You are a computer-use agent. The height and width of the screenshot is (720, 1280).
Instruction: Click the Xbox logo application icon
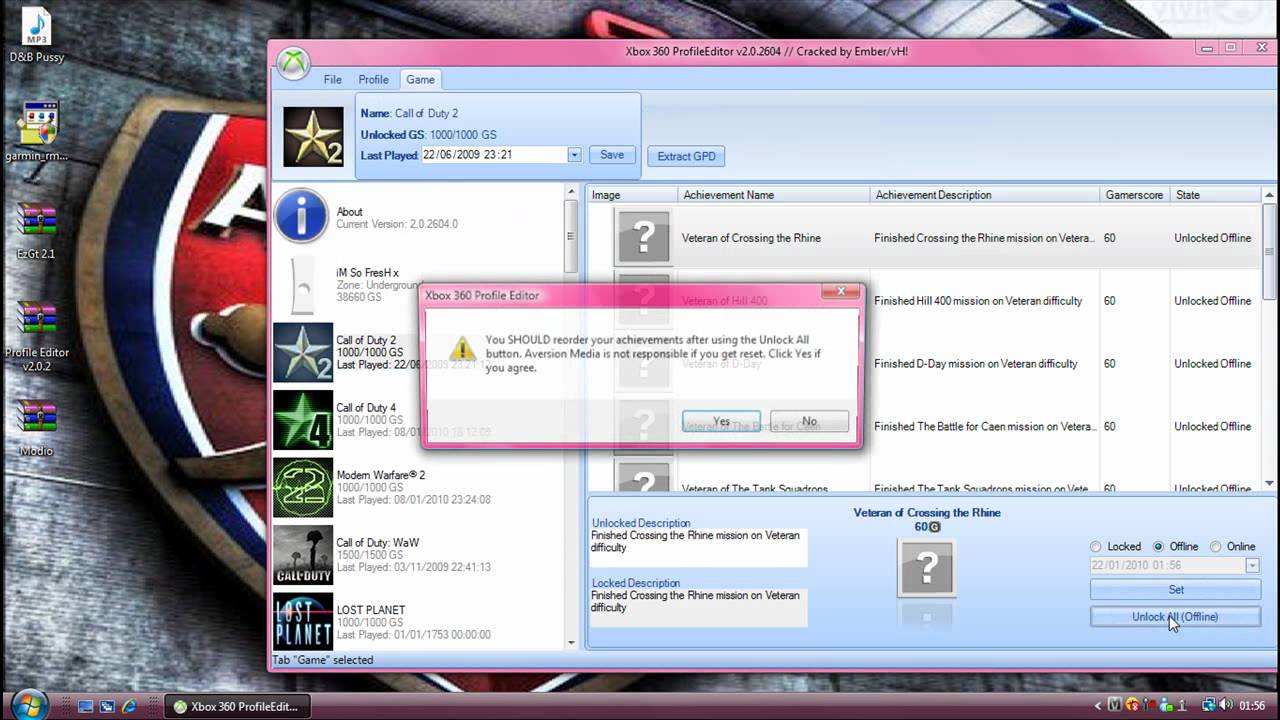pos(293,63)
